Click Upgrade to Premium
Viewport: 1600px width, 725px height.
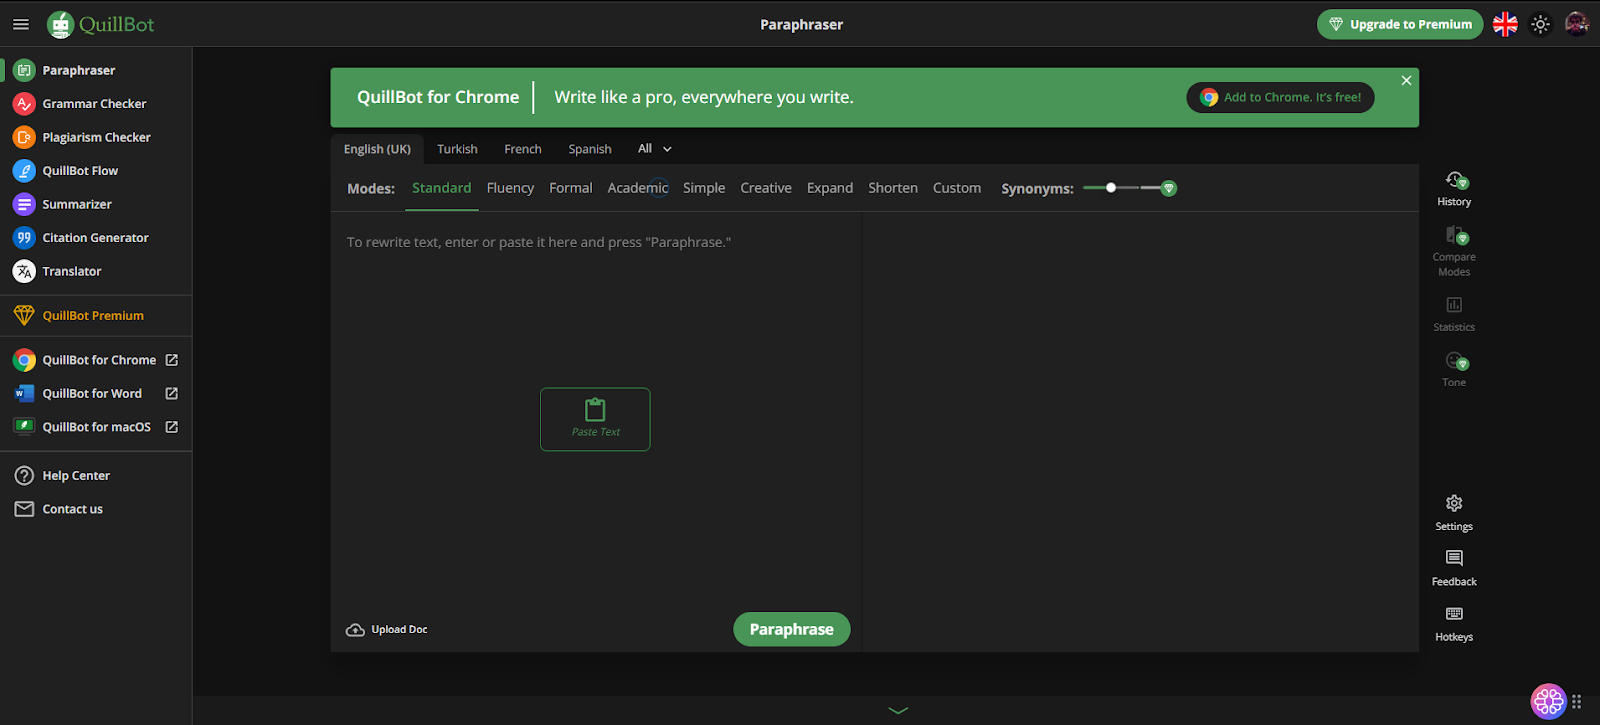pyautogui.click(x=1400, y=24)
